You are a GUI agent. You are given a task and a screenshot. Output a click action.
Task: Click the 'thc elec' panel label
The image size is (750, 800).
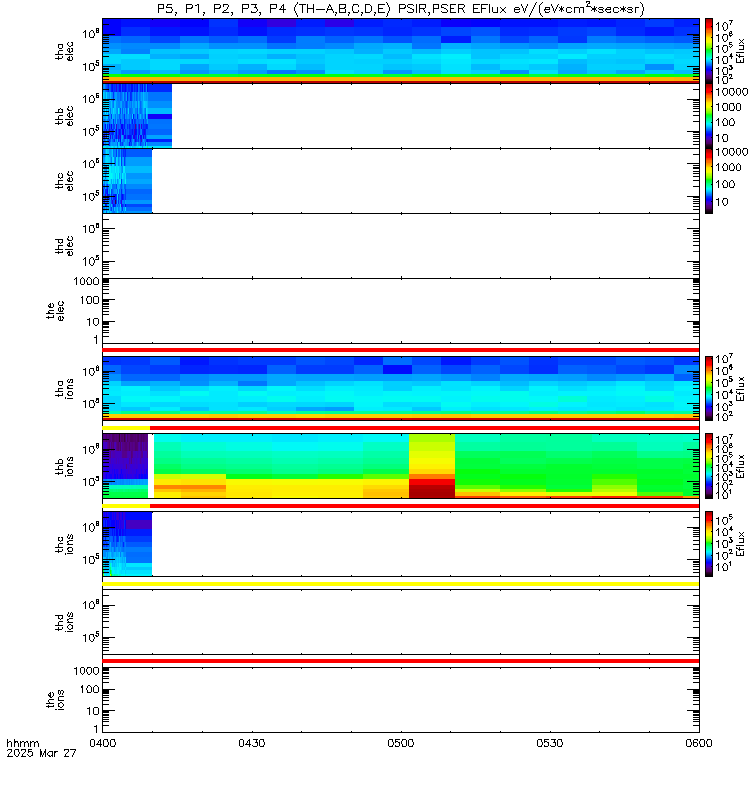click(64, 181)
